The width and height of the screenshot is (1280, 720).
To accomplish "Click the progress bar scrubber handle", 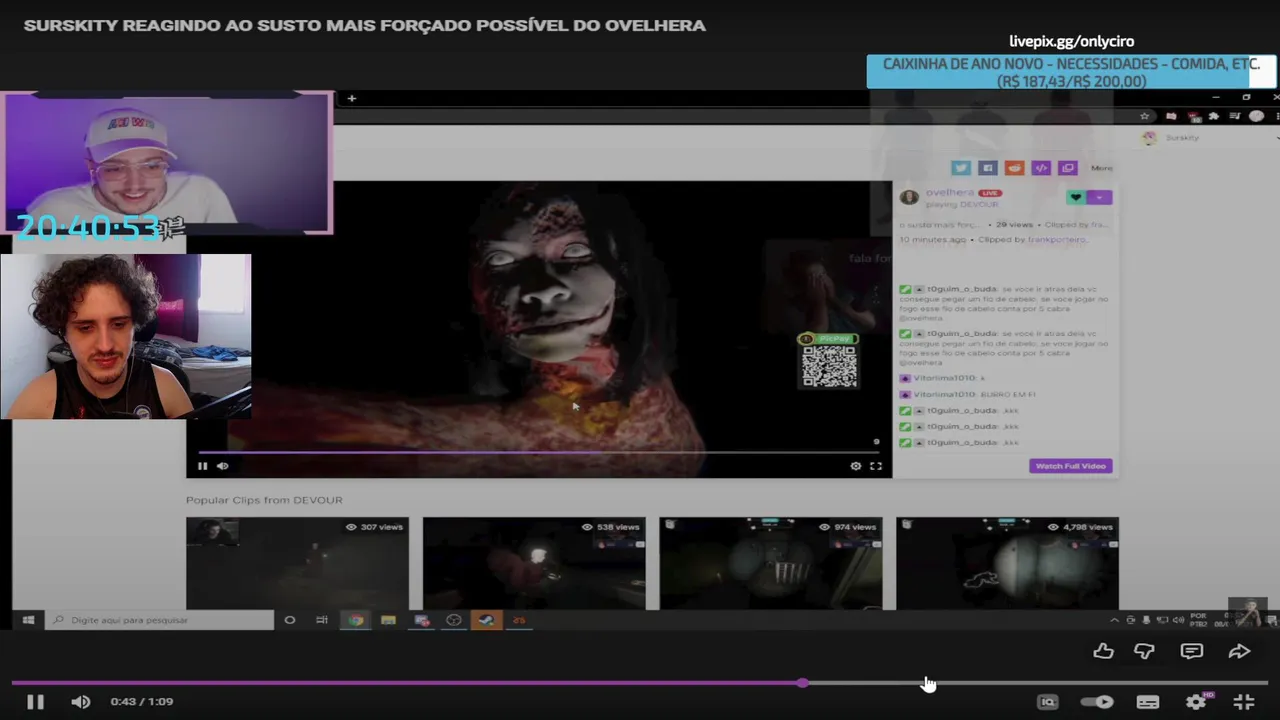I will (x=803, y=683).
